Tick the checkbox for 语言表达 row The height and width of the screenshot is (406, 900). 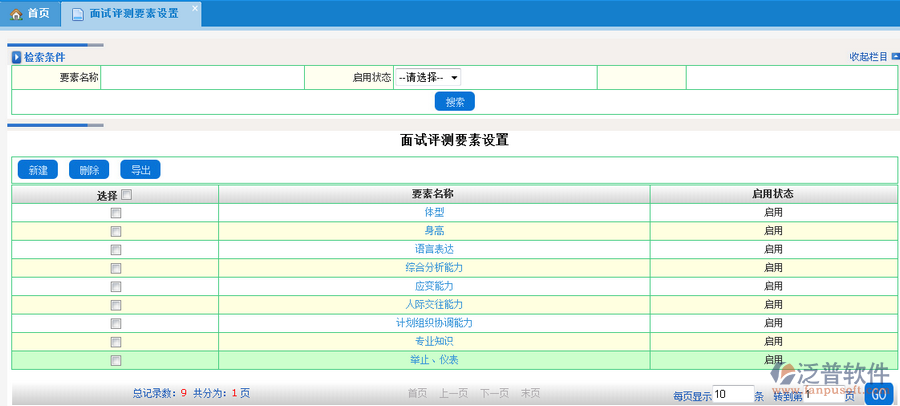115,249
